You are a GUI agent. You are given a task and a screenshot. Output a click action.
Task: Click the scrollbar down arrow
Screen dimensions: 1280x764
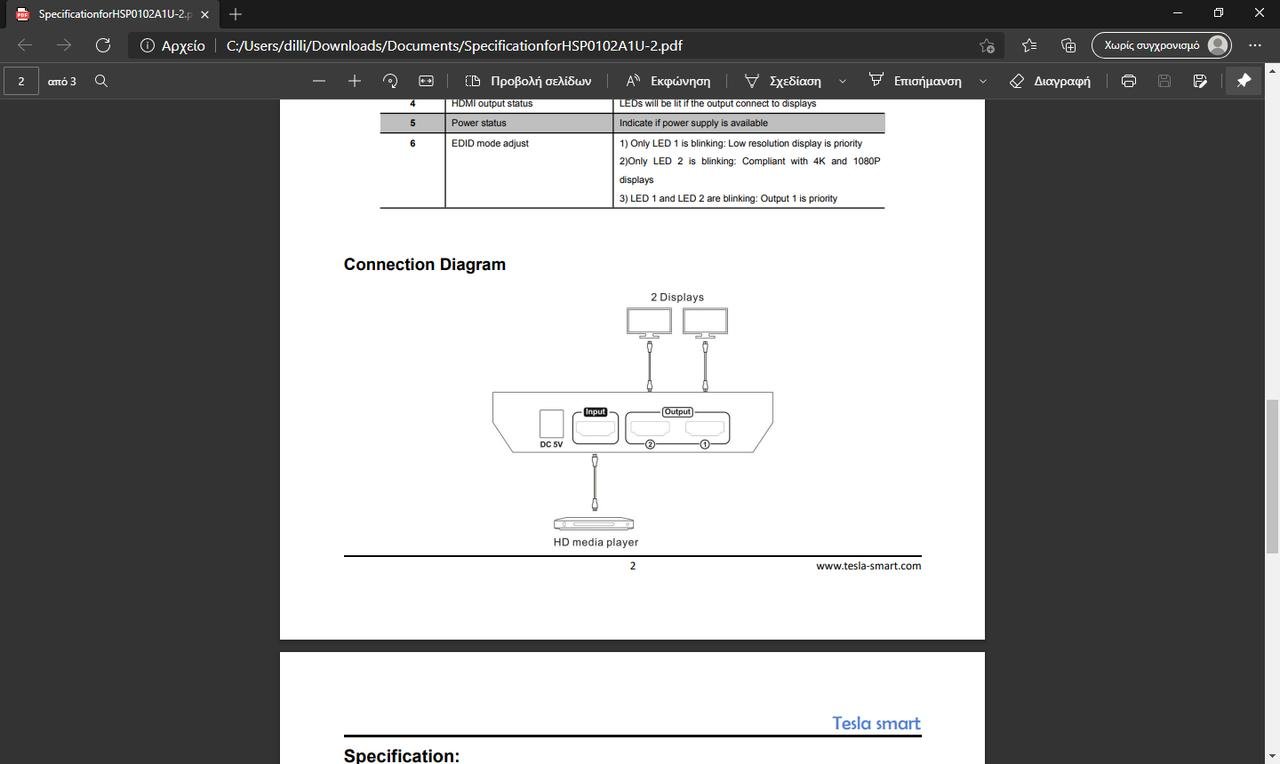coord(1272,755)
